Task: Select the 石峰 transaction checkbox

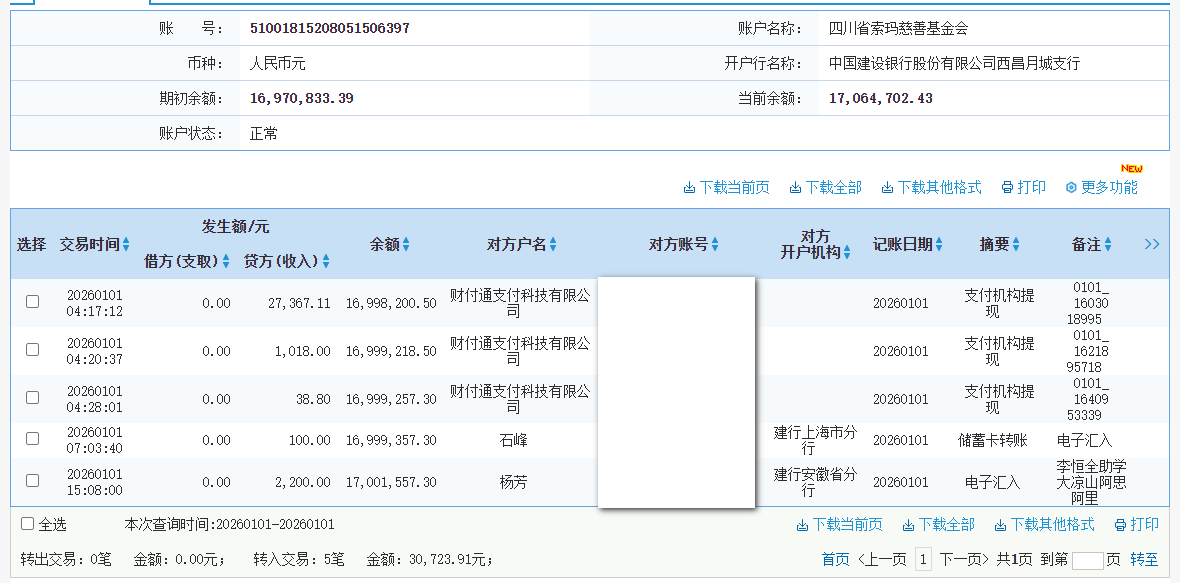Action: [32, 439]
